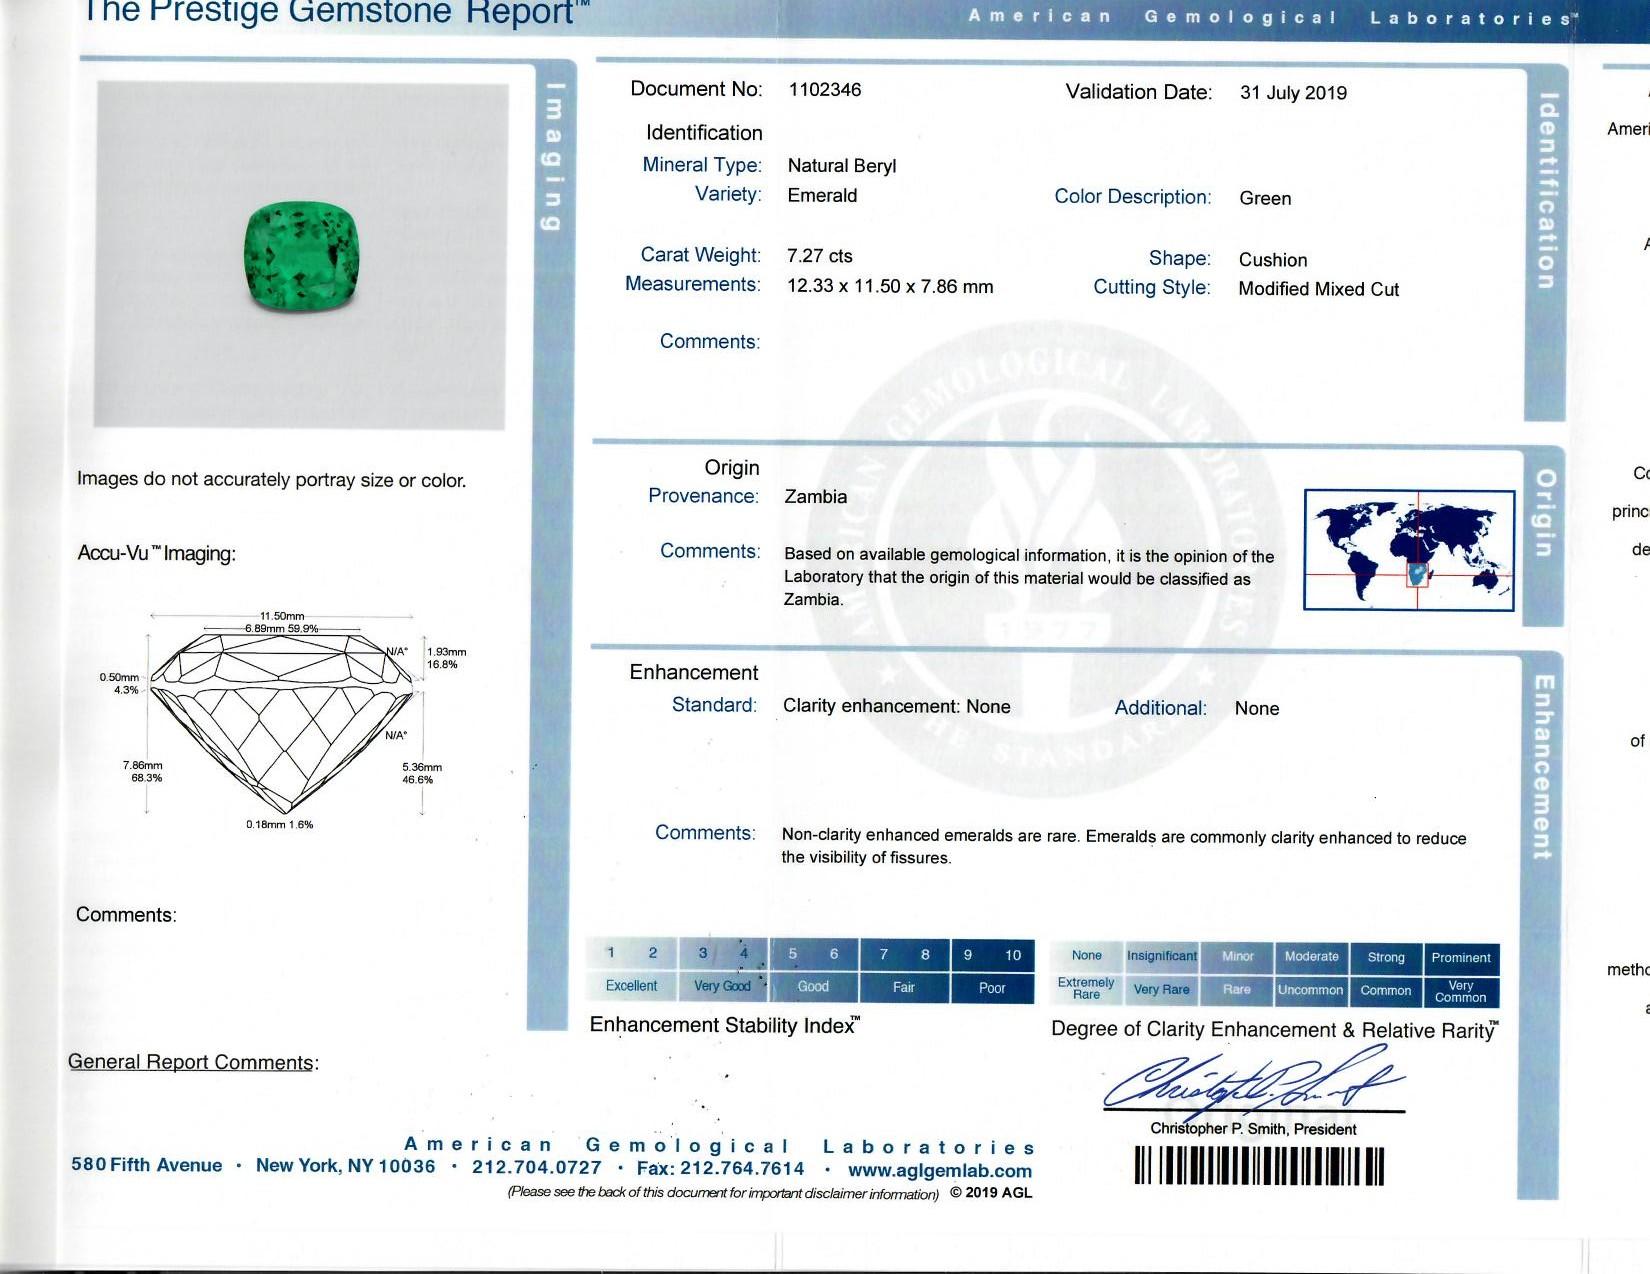
Task: Click the Green color description value
Action: point(1265,199)
